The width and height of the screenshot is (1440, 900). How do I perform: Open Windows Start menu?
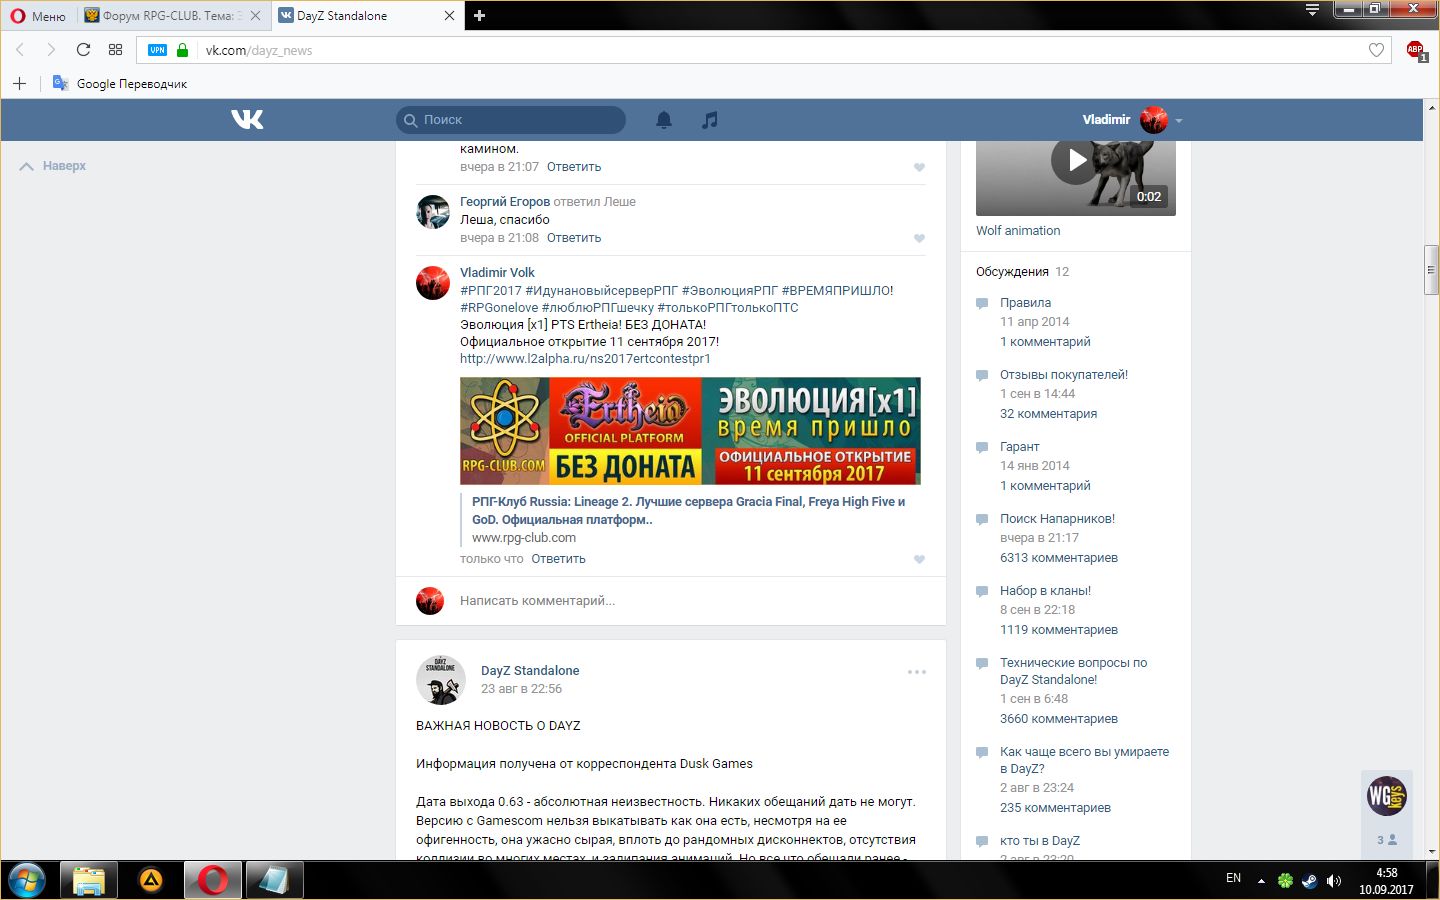point(27,880)
